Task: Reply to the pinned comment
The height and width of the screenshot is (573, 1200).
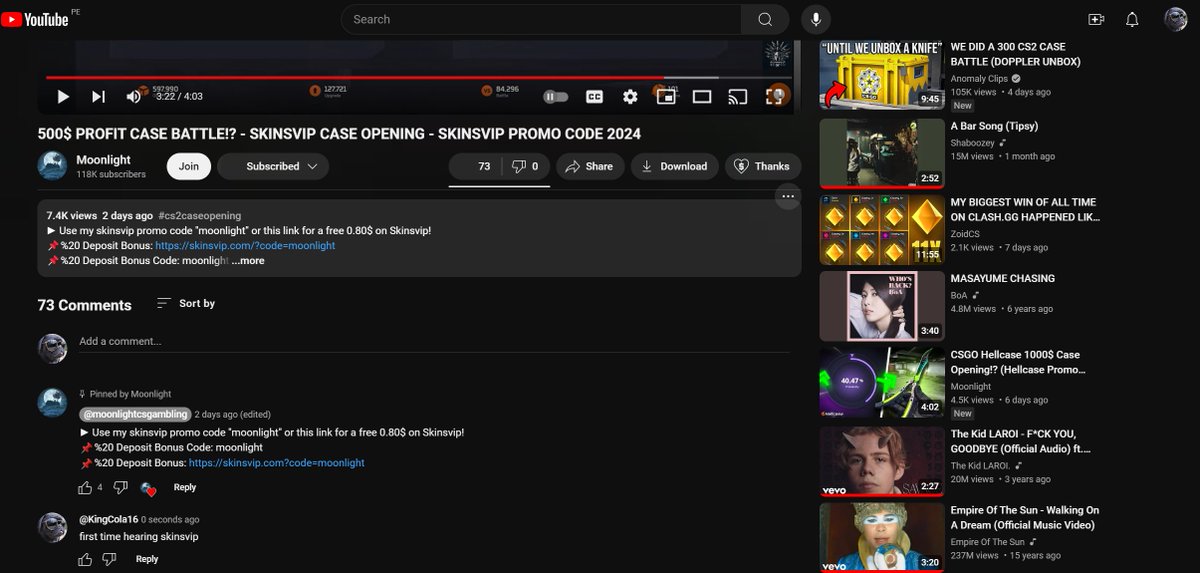Action: point(185,488)
